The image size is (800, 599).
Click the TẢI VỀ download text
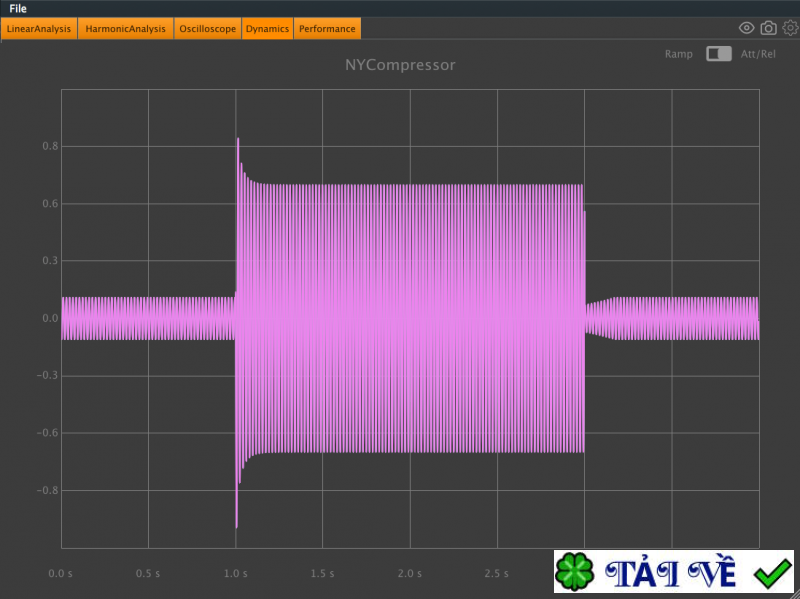click(672, 573)
